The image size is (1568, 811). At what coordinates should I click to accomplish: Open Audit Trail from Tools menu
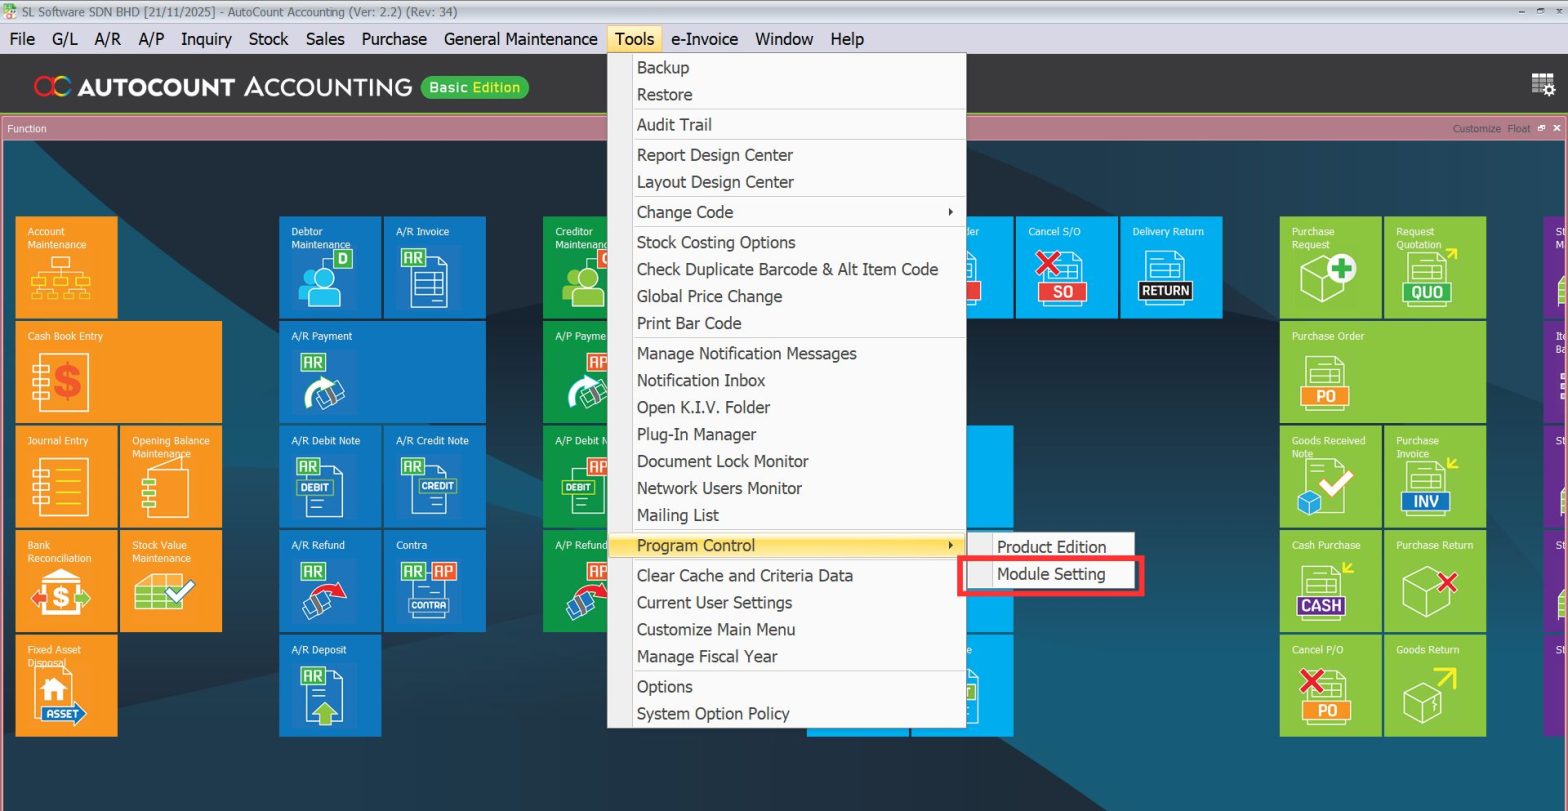pos(786,124)
